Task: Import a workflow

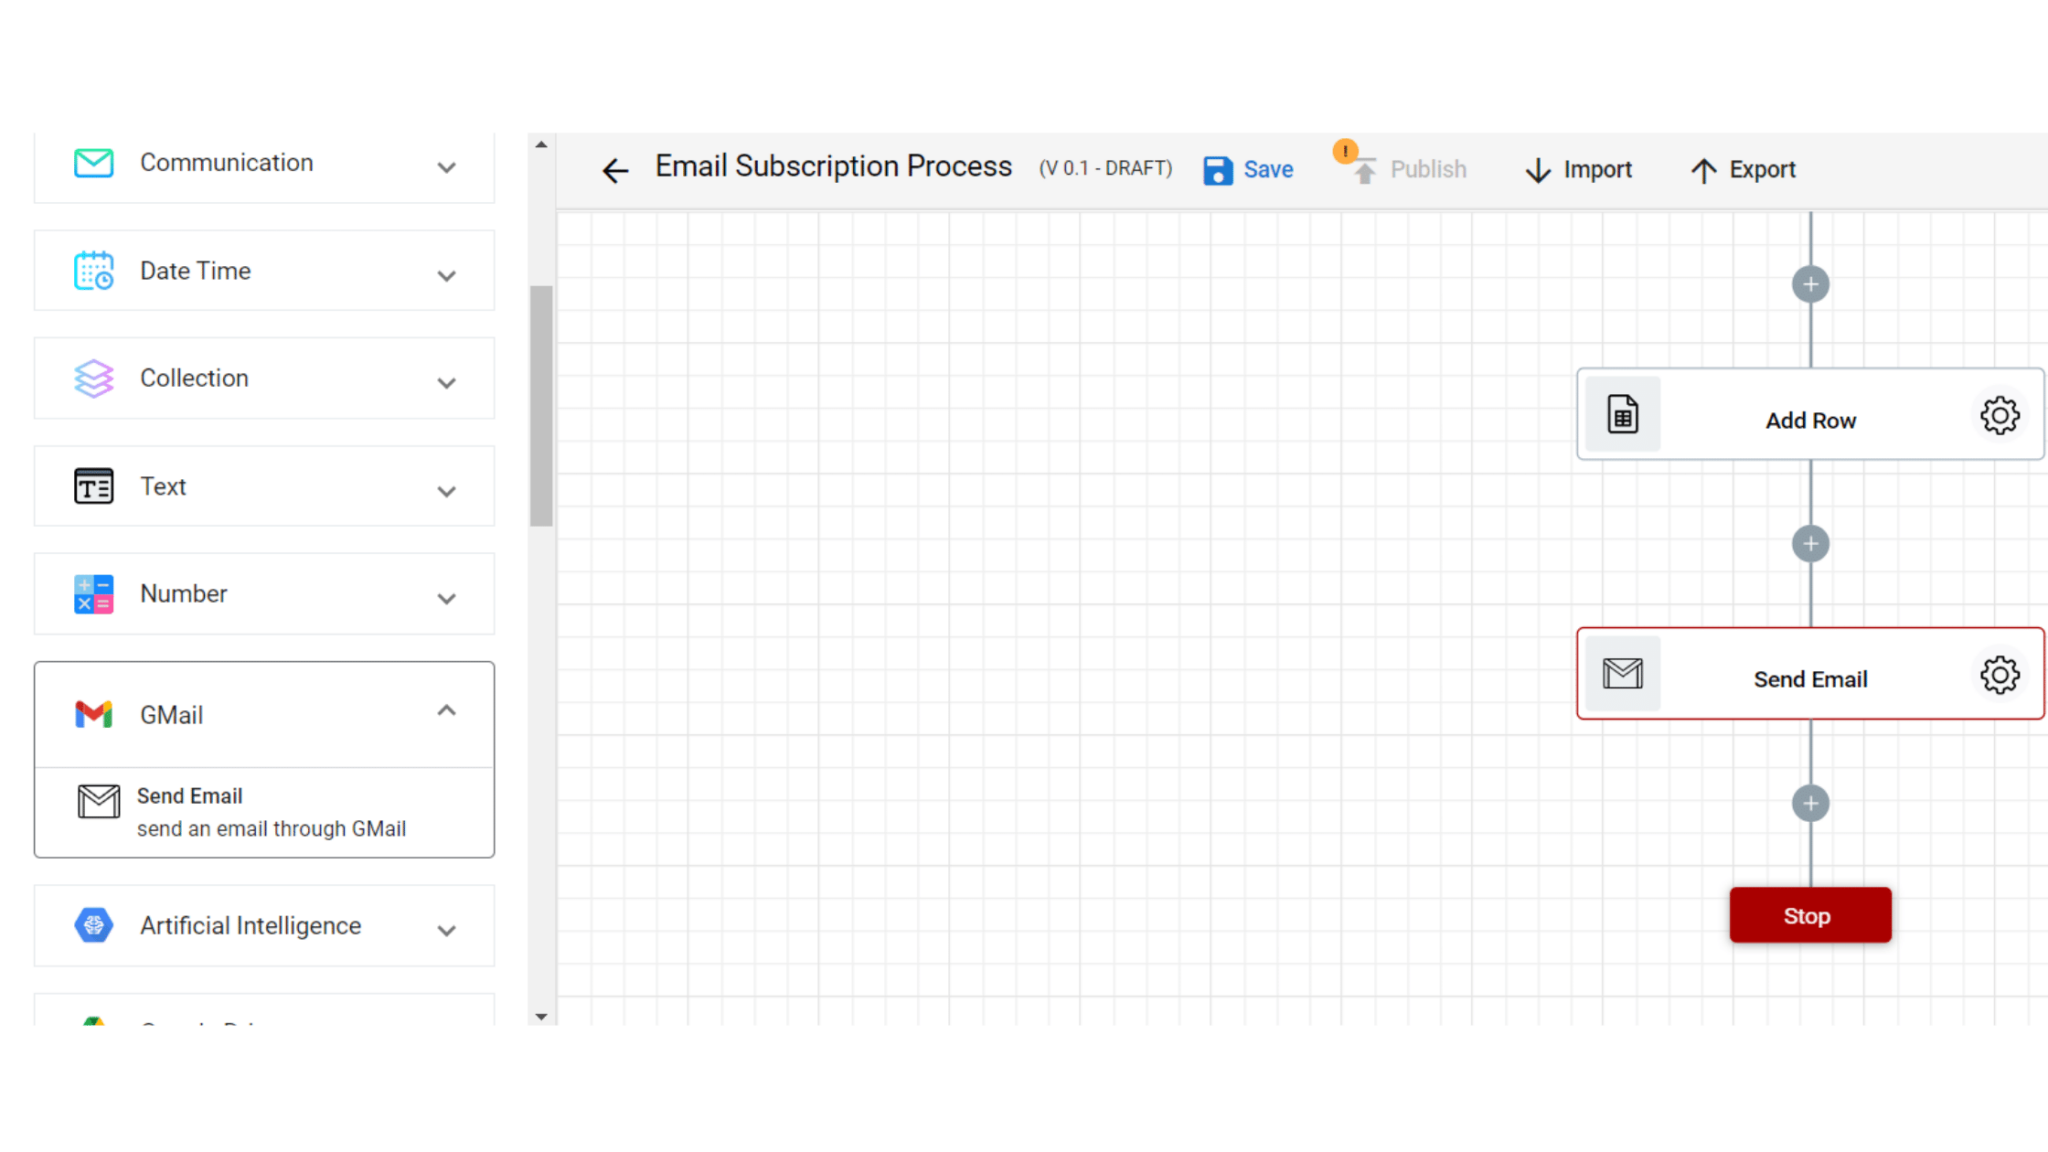Action: pos(1579,170)
